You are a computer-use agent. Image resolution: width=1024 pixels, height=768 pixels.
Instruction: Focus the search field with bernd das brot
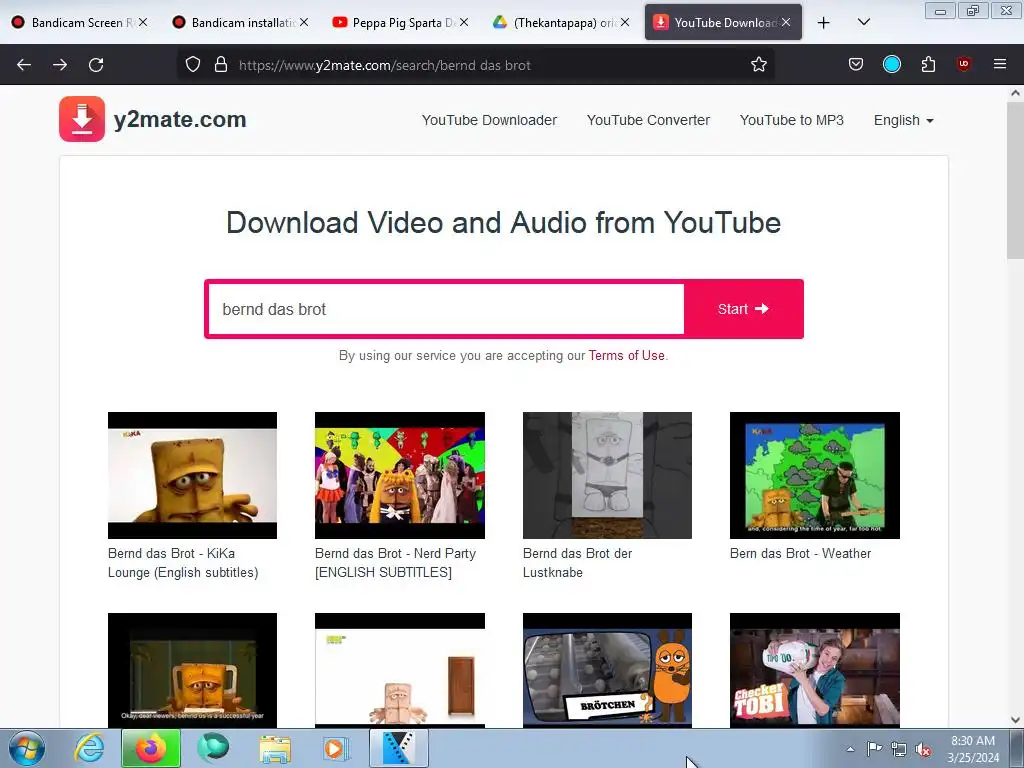(x=446, y=309)
